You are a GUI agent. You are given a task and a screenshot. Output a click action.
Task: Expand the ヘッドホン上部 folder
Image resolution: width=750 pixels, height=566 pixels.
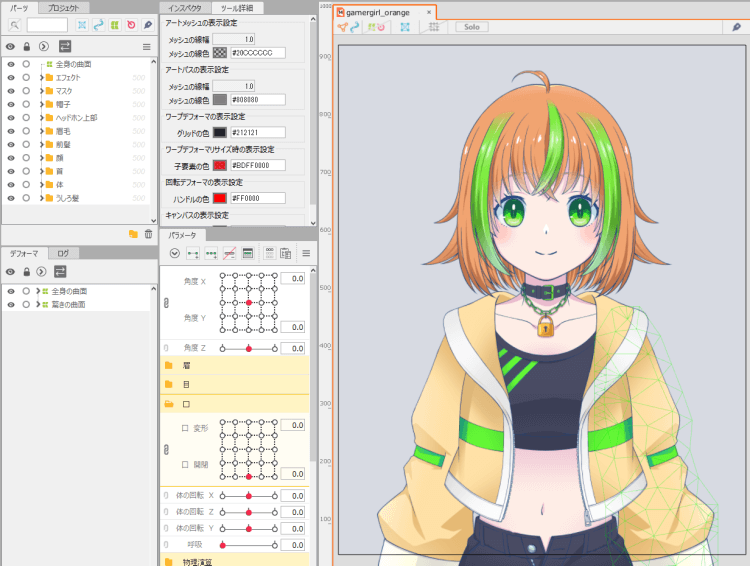point(42,118)
